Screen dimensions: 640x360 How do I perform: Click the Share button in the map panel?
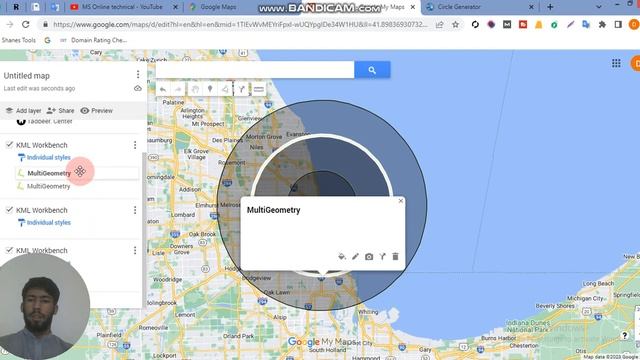60,111
